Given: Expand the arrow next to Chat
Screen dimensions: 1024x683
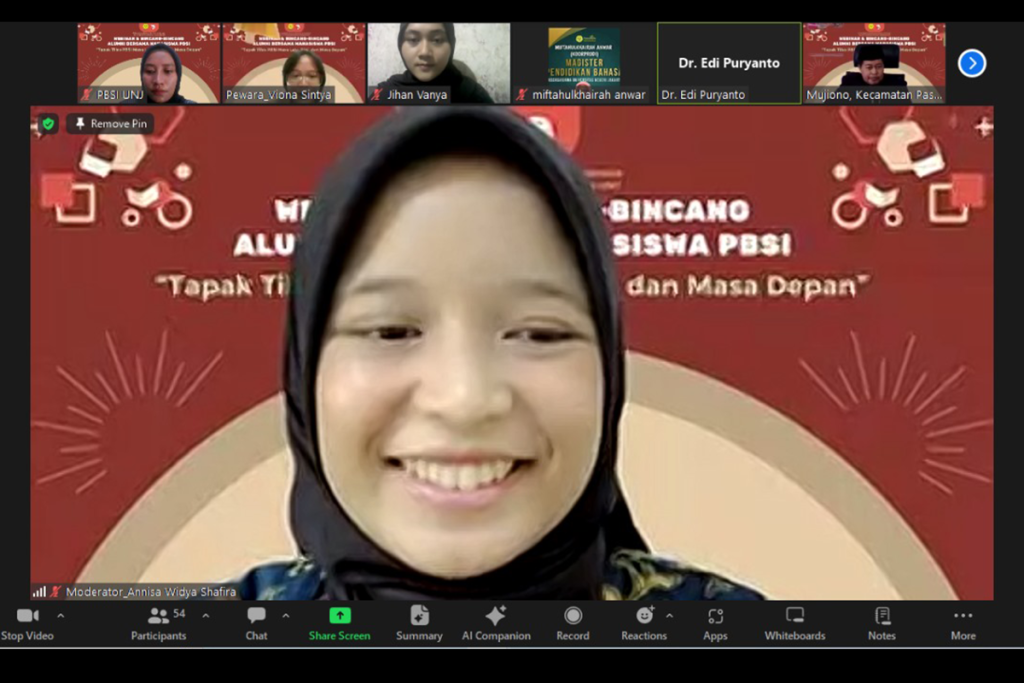Looking at the screenshot, I should (x=286, y=616).
